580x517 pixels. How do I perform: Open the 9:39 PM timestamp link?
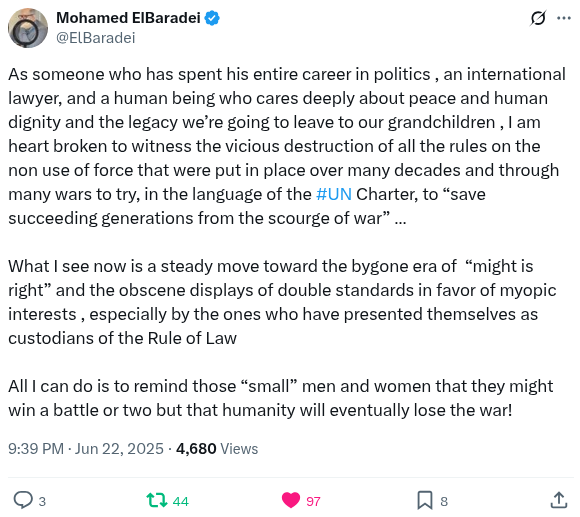click(x=36, y=449)
